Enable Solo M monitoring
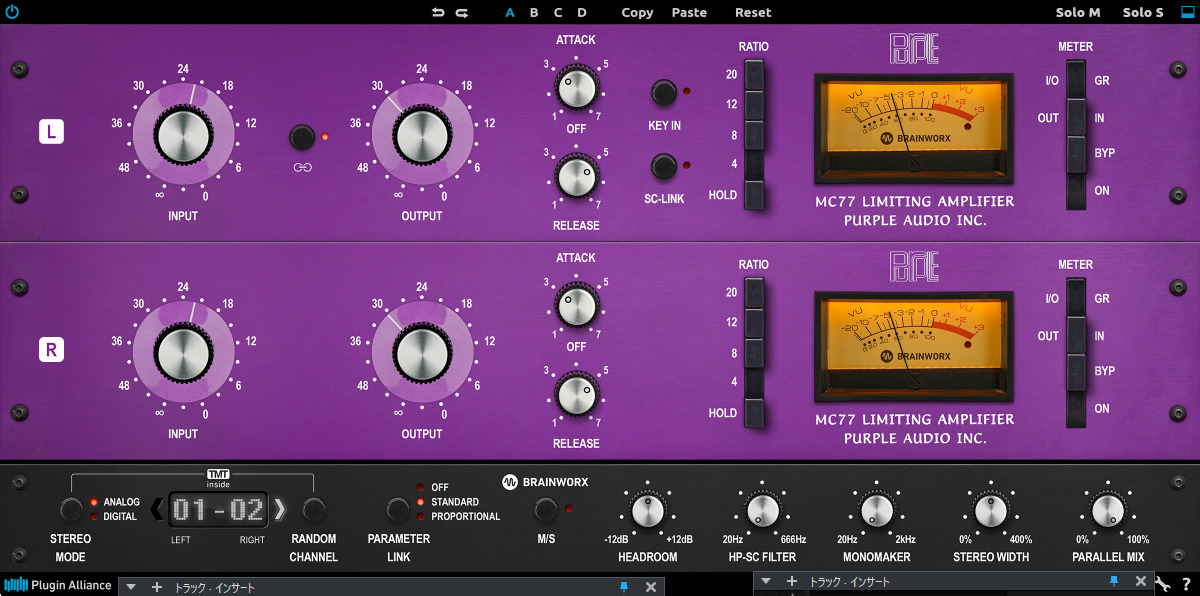The height and width of the screenshot is (596, 1200). click(x=1078, y=13)
